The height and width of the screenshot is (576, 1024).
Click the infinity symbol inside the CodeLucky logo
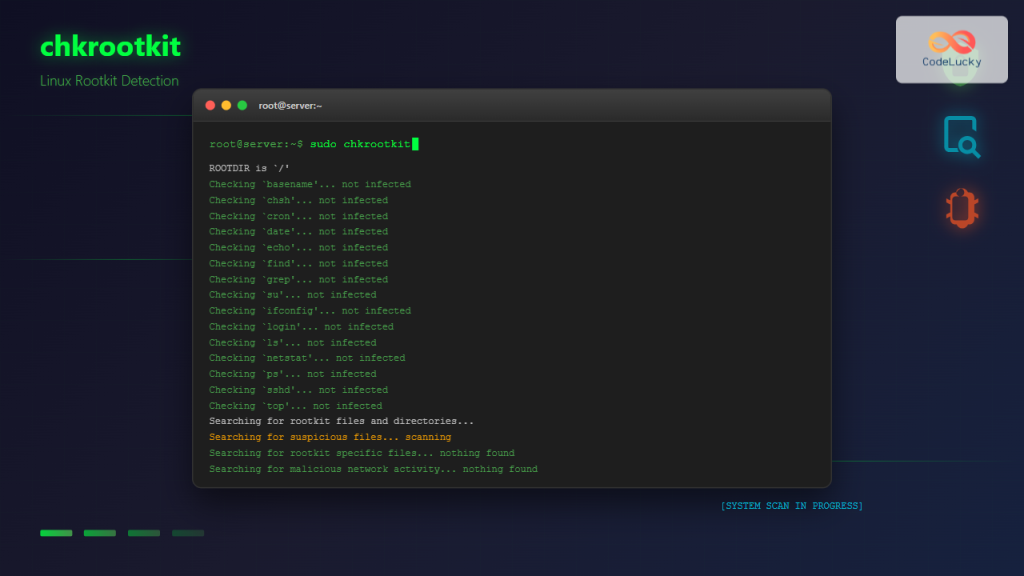click(951, 40)
